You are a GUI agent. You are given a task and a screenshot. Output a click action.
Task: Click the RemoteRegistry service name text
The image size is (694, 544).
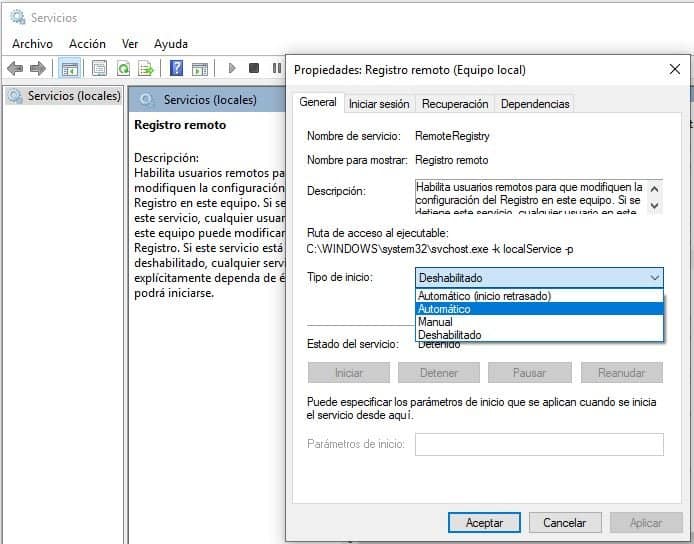(452, 136)
